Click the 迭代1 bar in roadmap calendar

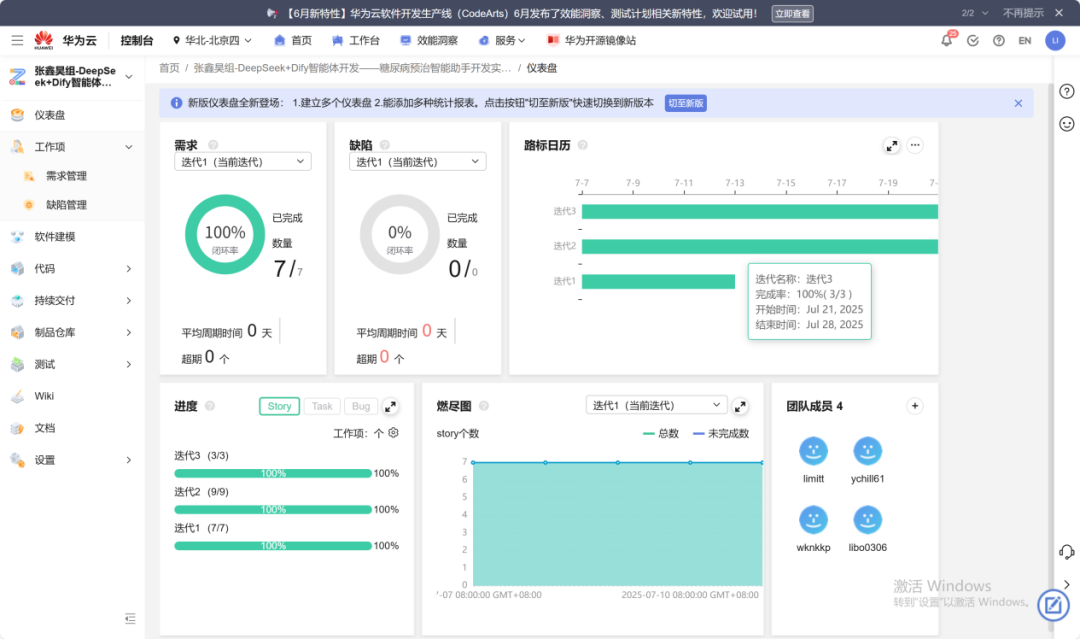click(x=658, y=281)
